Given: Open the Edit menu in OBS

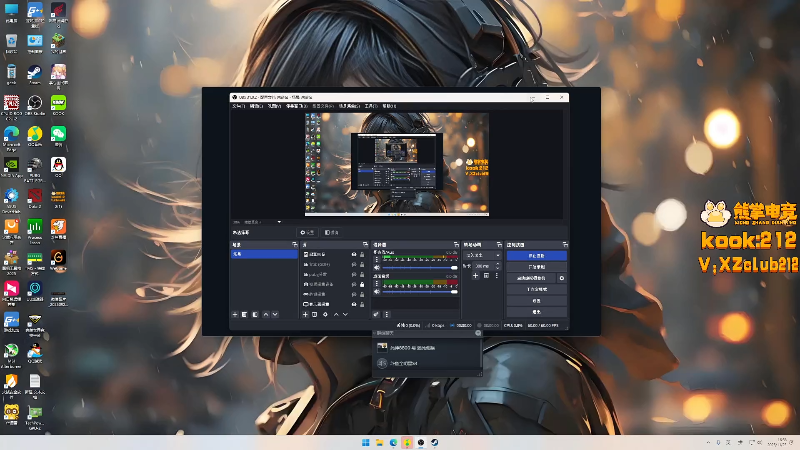Looking at the screenshot, I should click(x=256, y=106).
